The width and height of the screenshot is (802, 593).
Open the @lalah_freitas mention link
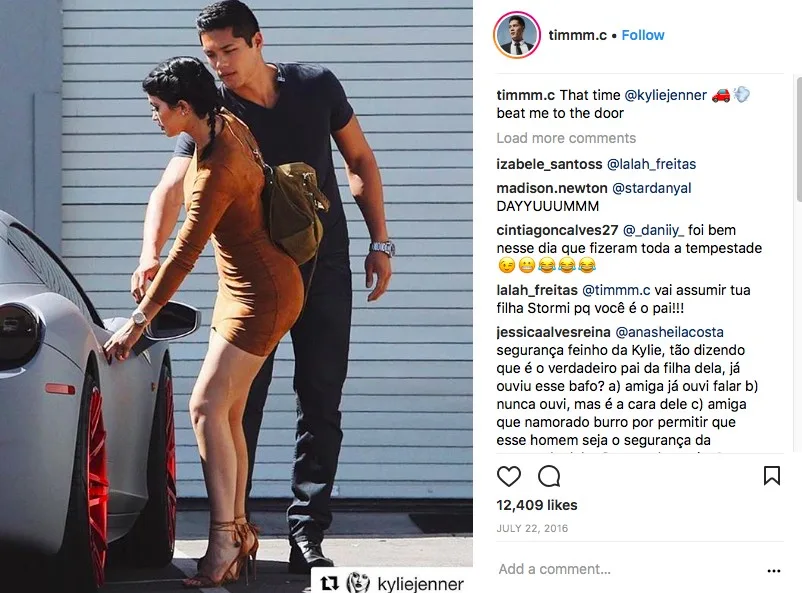tap(651, 164)
